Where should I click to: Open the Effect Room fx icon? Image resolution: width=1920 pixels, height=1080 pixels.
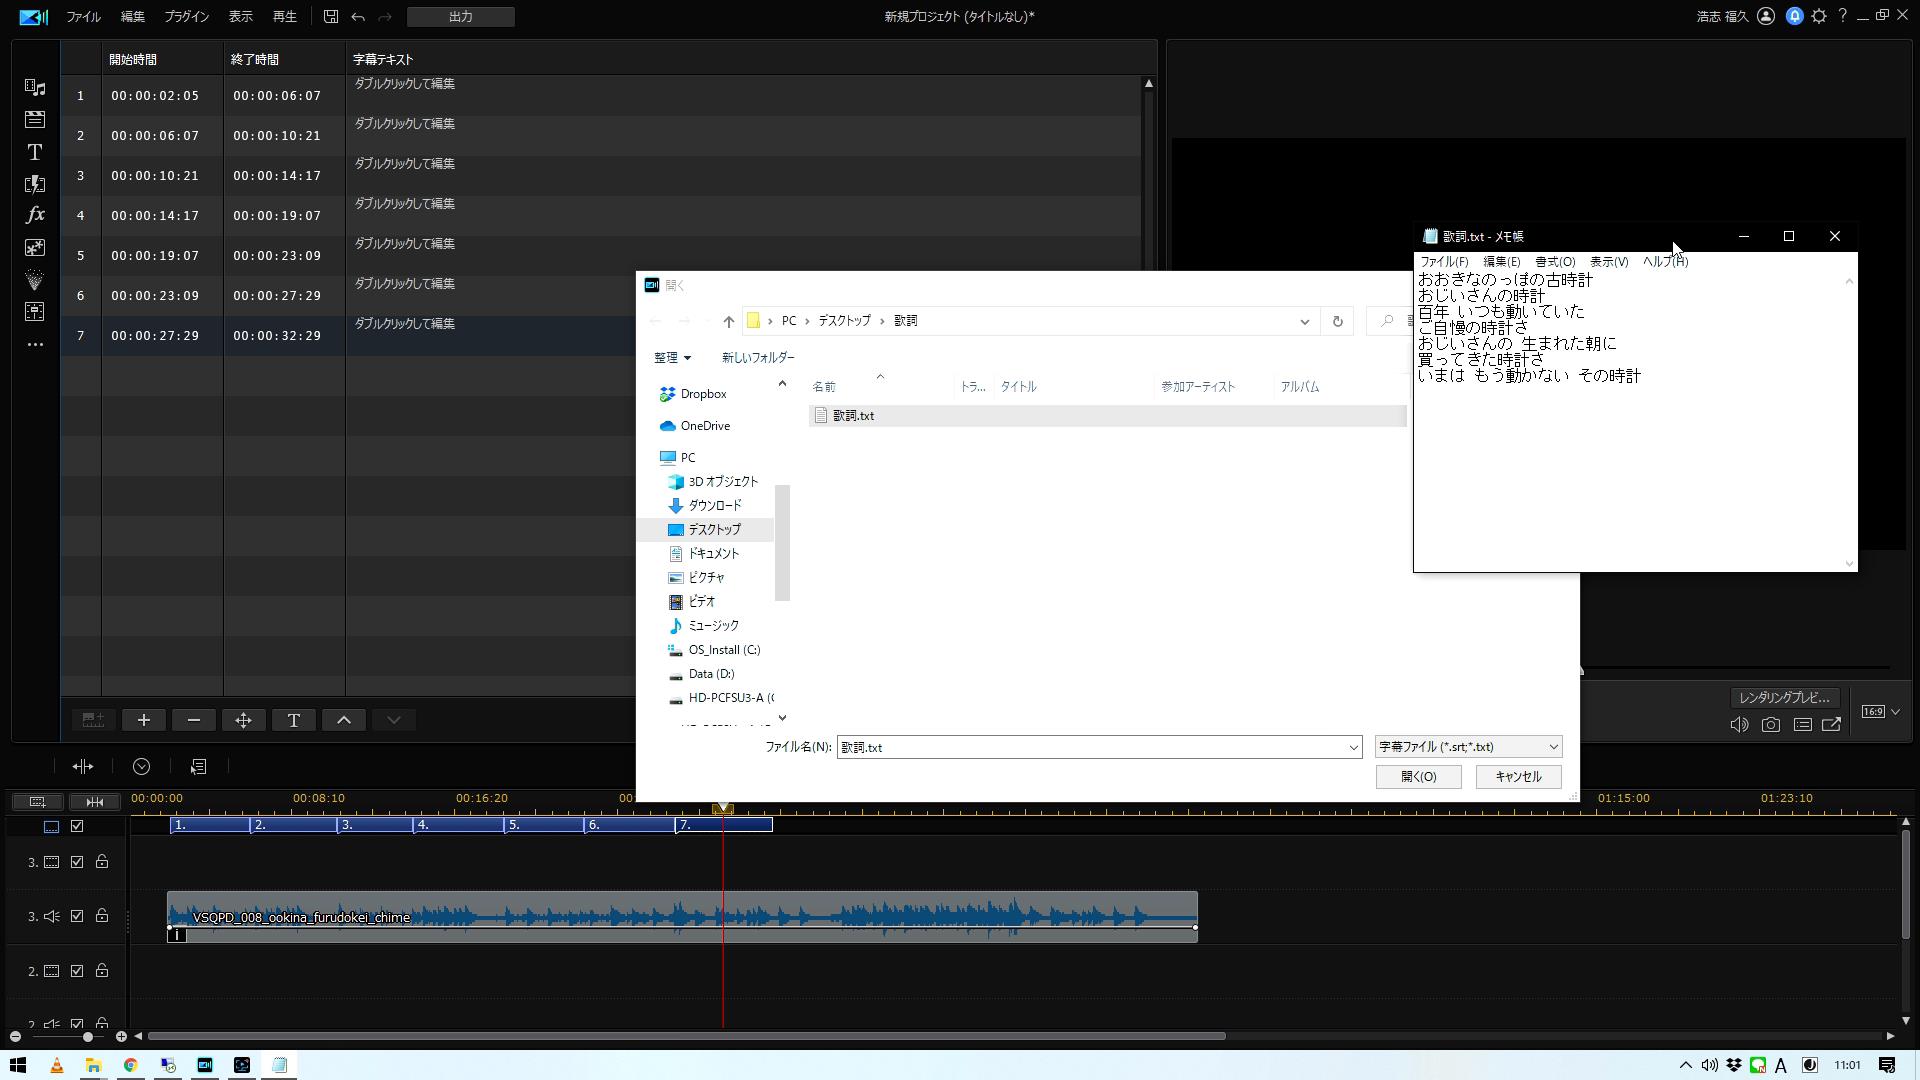pos(35,215)
